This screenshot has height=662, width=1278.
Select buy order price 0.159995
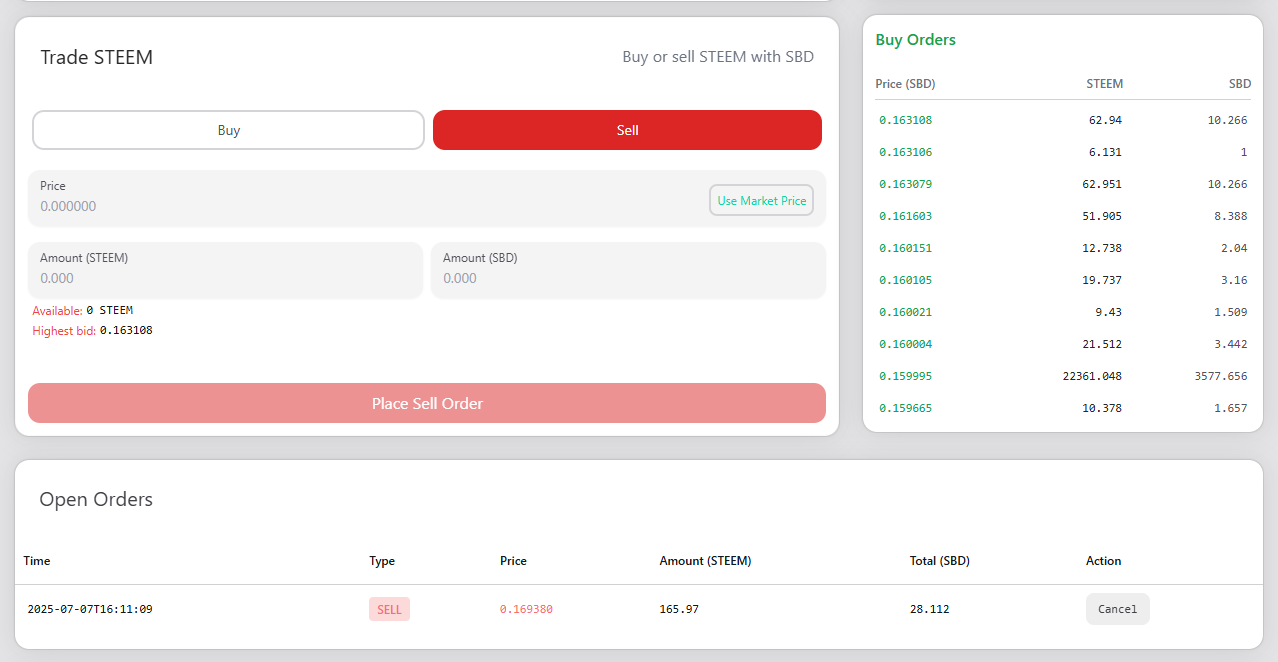906,376
